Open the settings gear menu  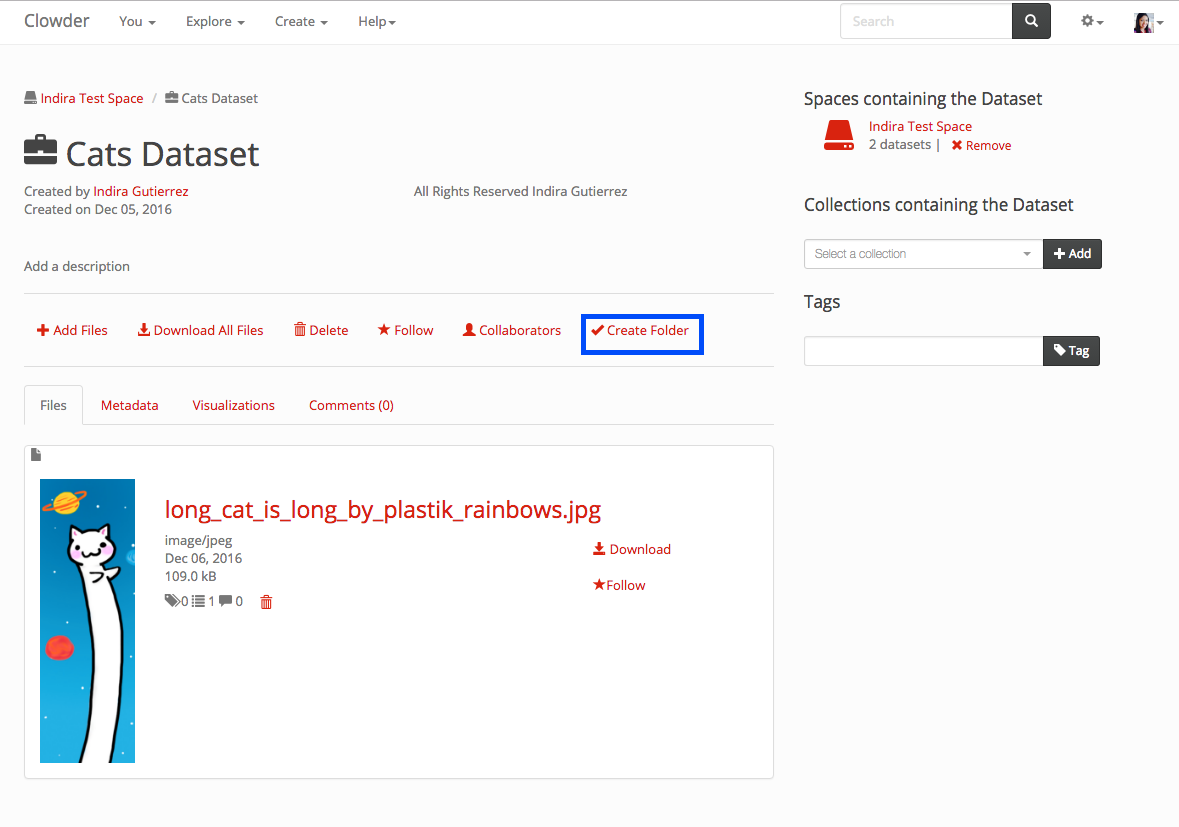[1091, 21]
